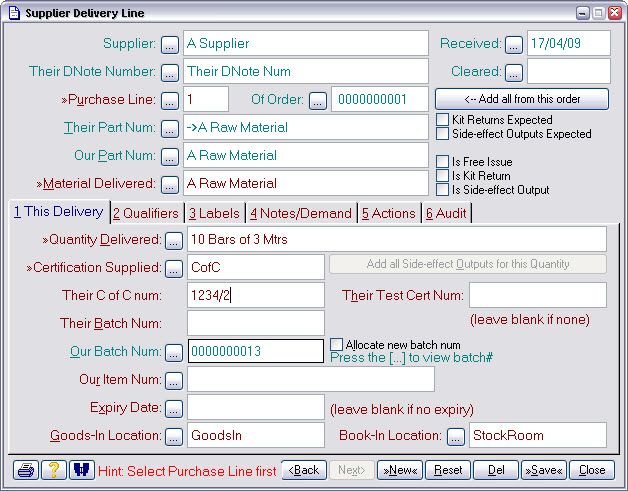The image size is (628, 491).
Task: Click the printer icon button
Action: pos(26,470)
